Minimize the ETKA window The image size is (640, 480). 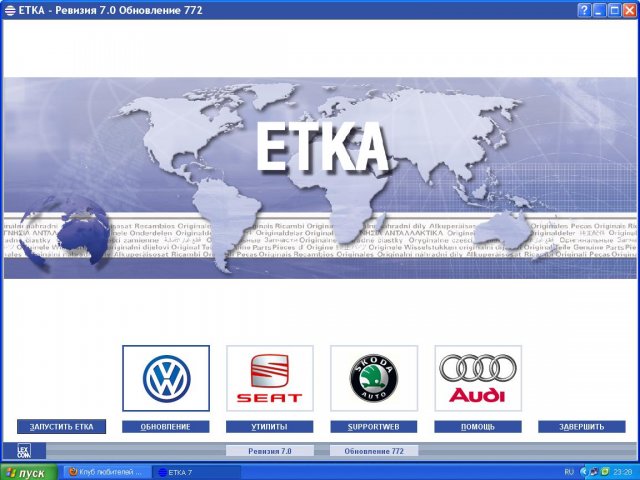click(x=599, y=10)
